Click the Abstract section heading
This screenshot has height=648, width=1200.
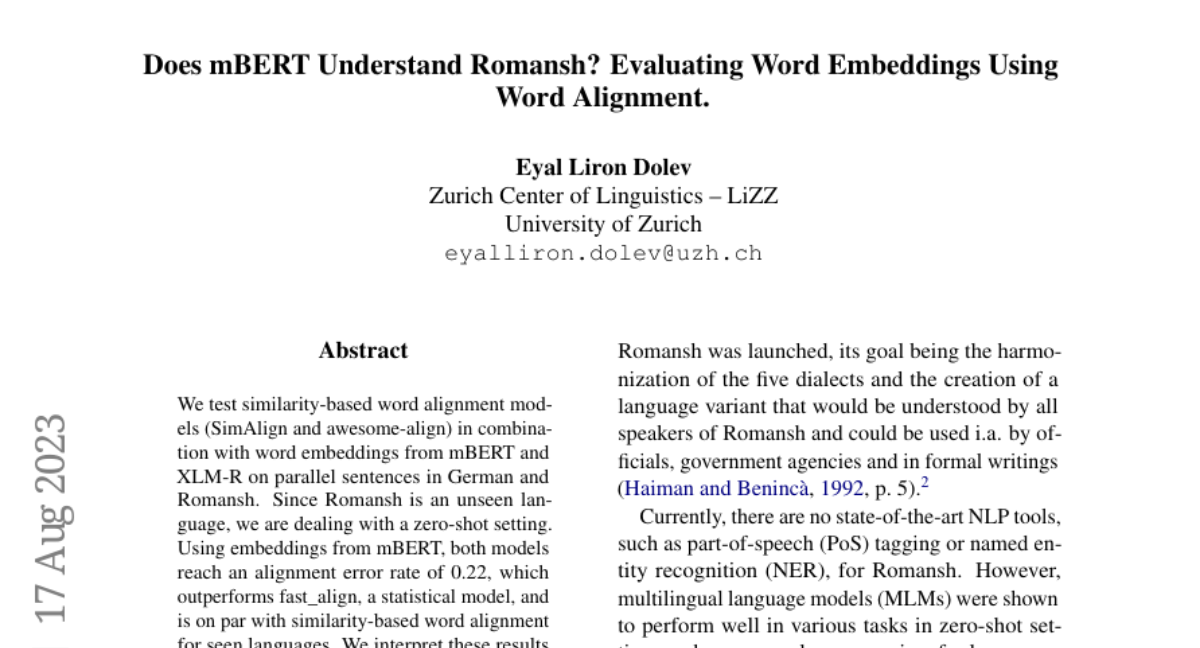[x=363, y=351]
